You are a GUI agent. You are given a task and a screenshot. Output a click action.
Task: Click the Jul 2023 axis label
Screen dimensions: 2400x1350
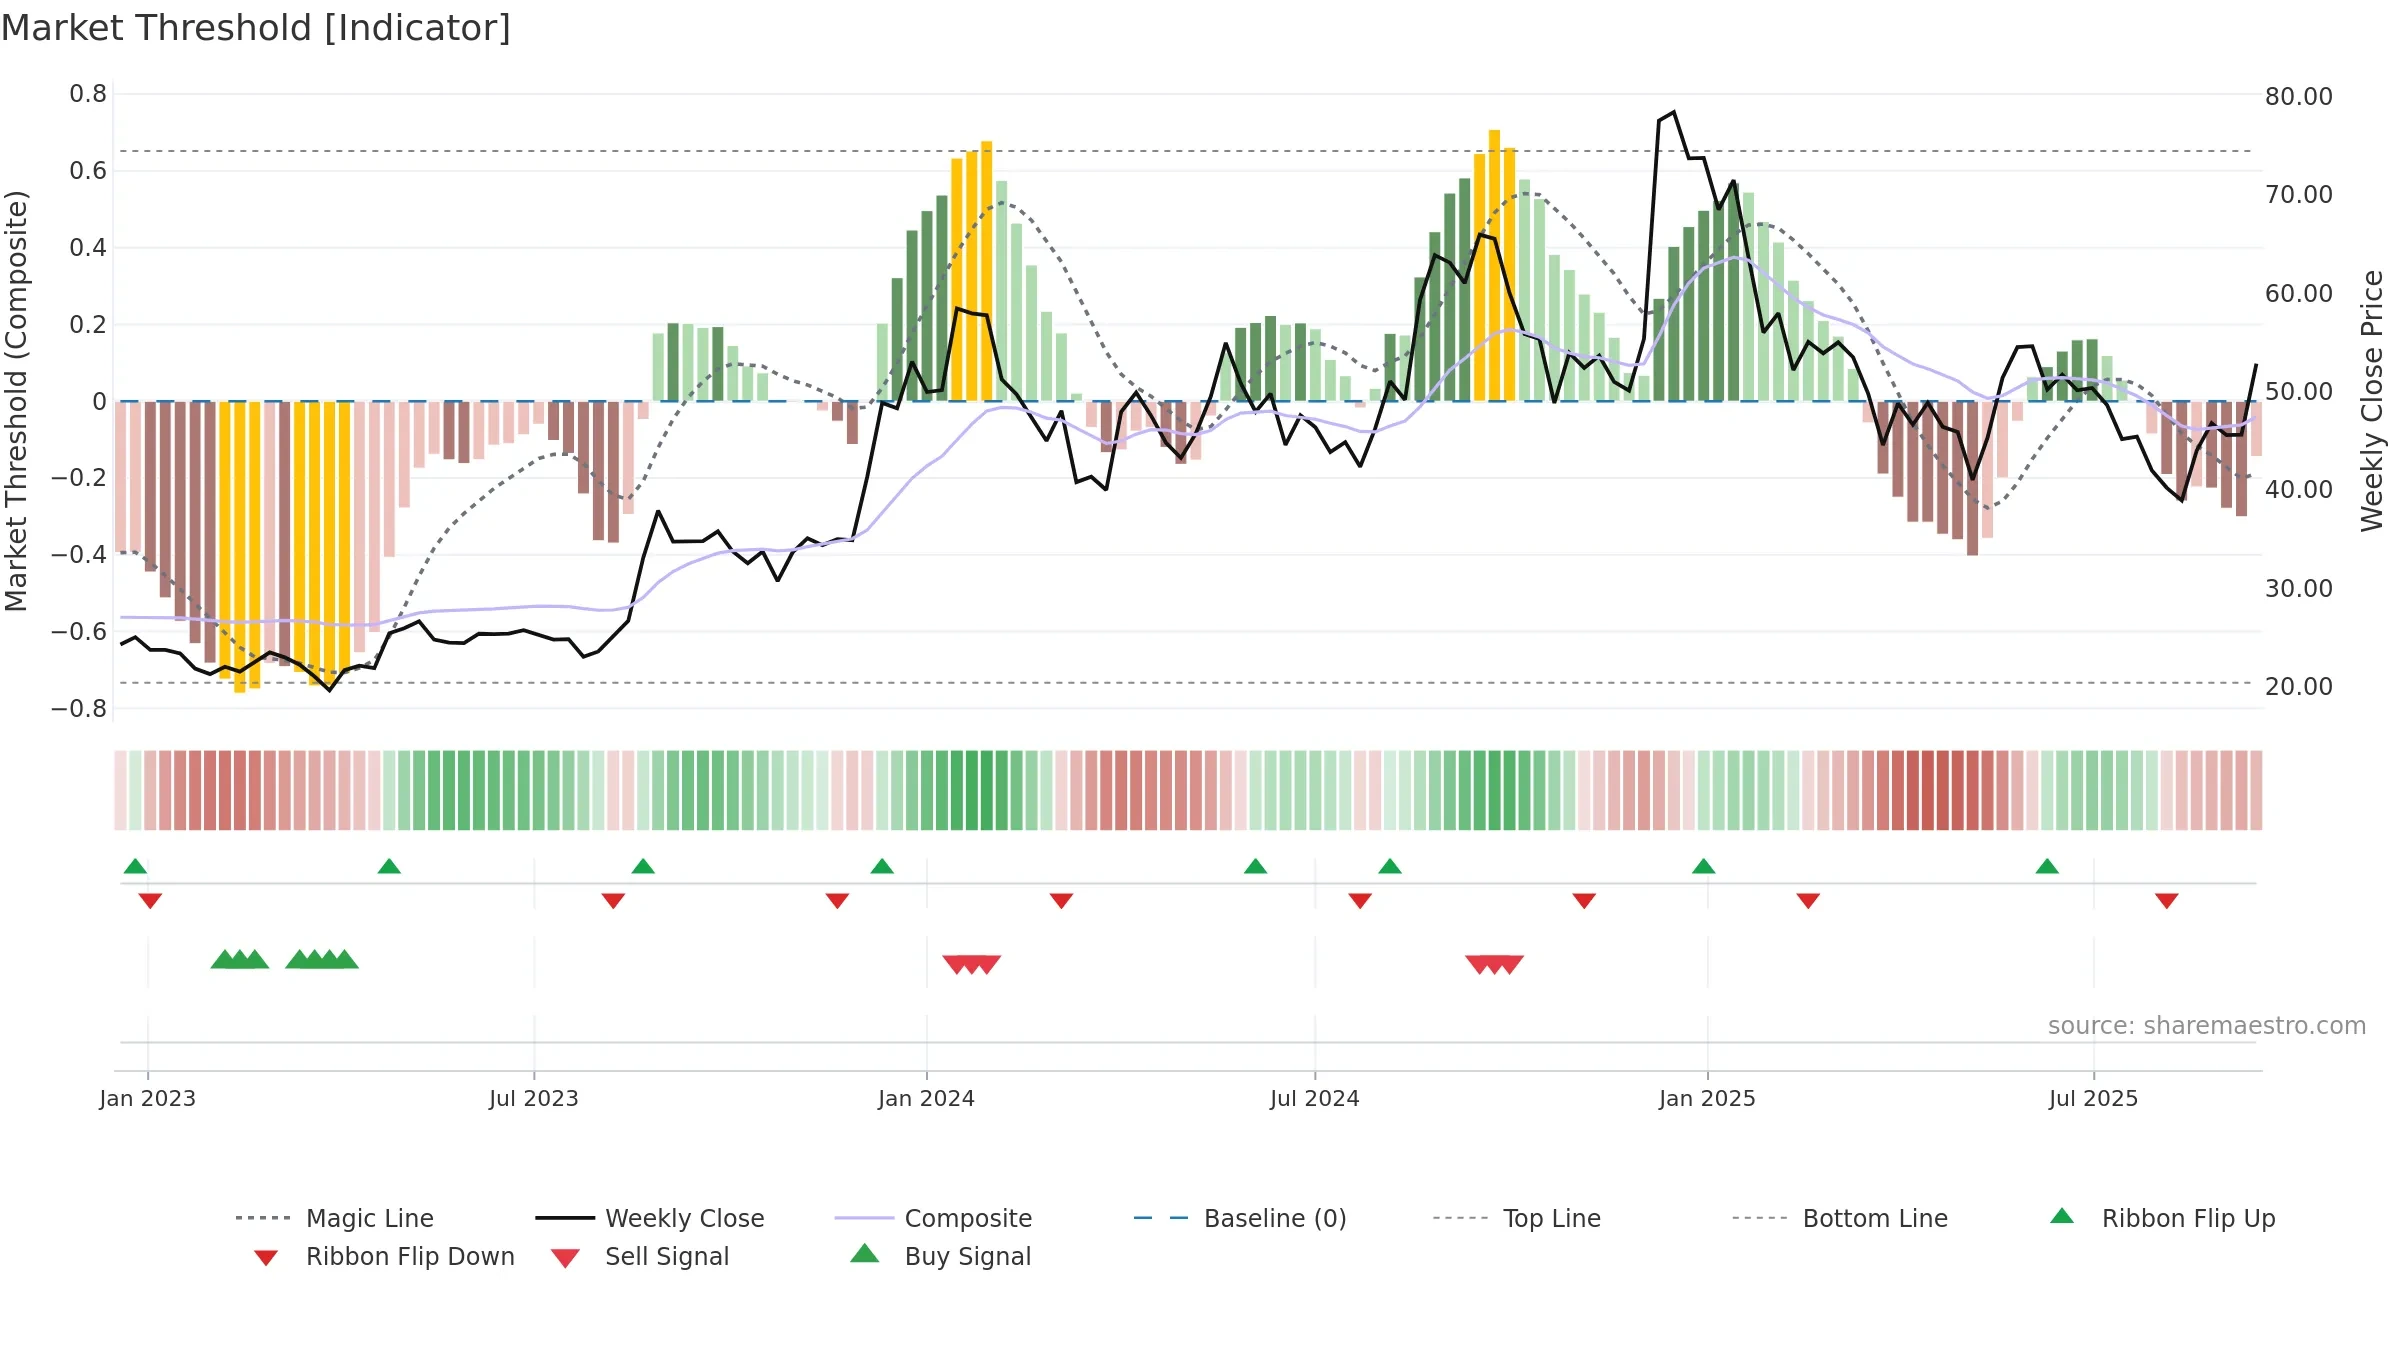click(534, 1098)
